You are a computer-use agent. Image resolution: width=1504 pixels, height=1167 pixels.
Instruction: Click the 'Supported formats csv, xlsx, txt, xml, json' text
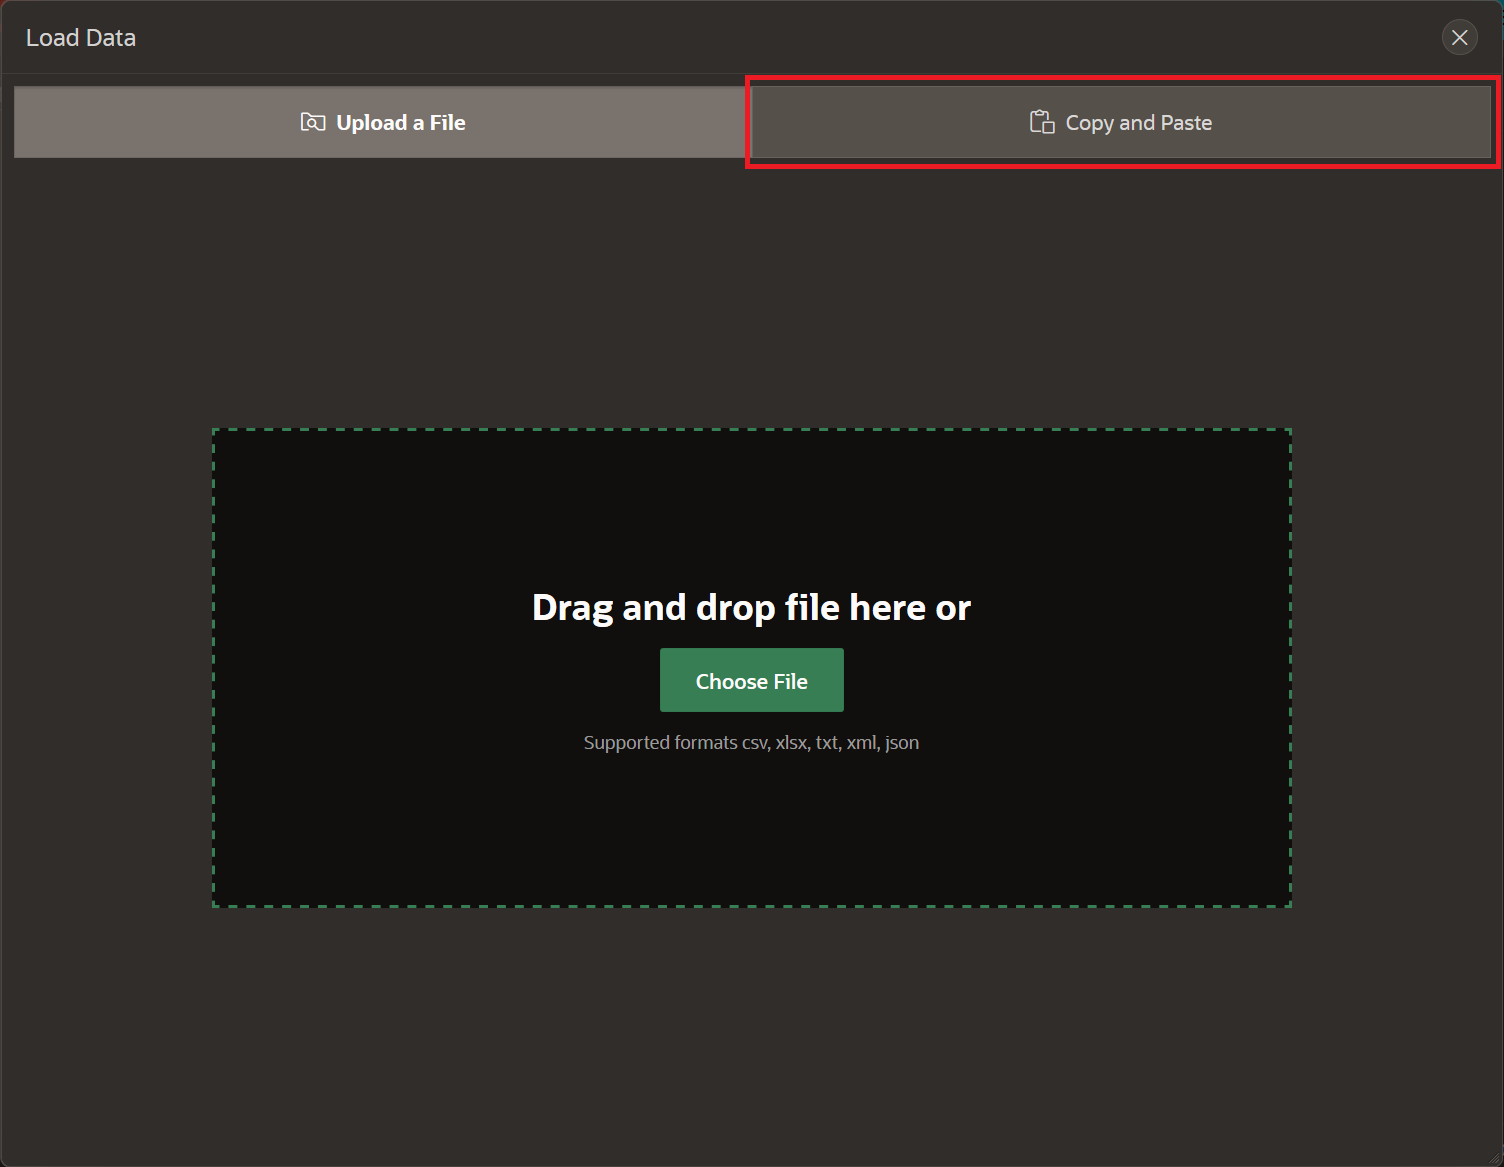(752, 742)
